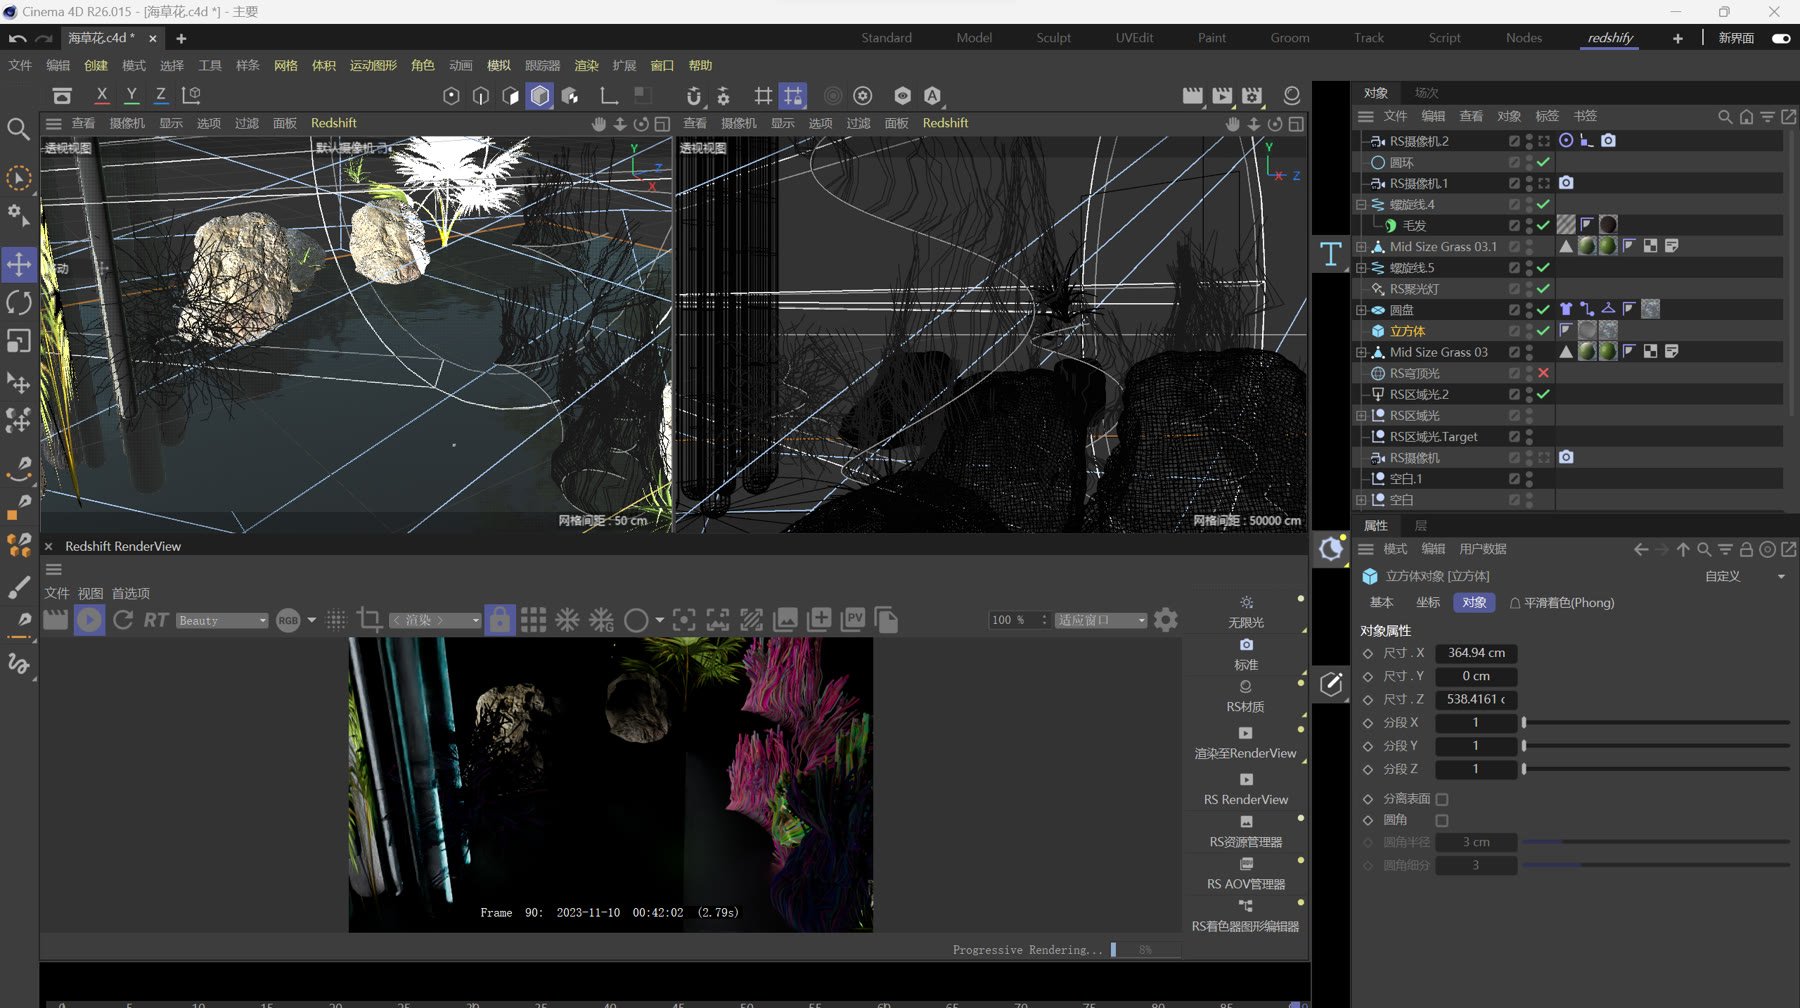The height and width of the screenshot is (1008, 1800).
Task: Click the 渲染至RenderView button
Action: coord(1245,743)
